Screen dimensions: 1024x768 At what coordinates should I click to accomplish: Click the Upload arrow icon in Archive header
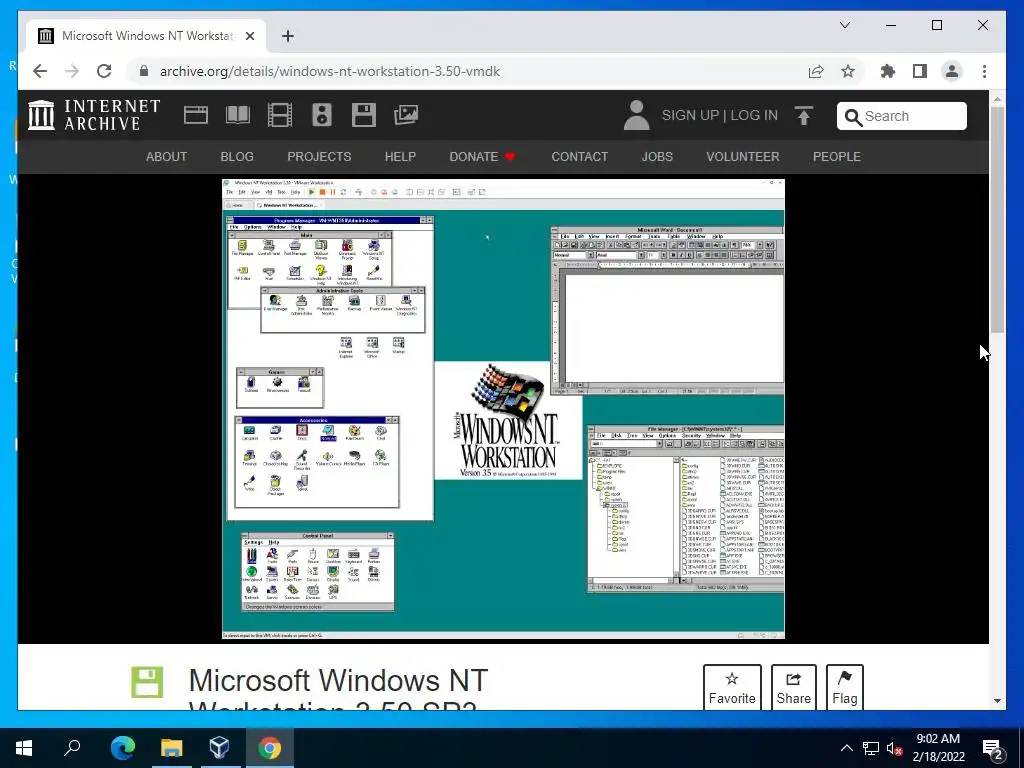804,116
